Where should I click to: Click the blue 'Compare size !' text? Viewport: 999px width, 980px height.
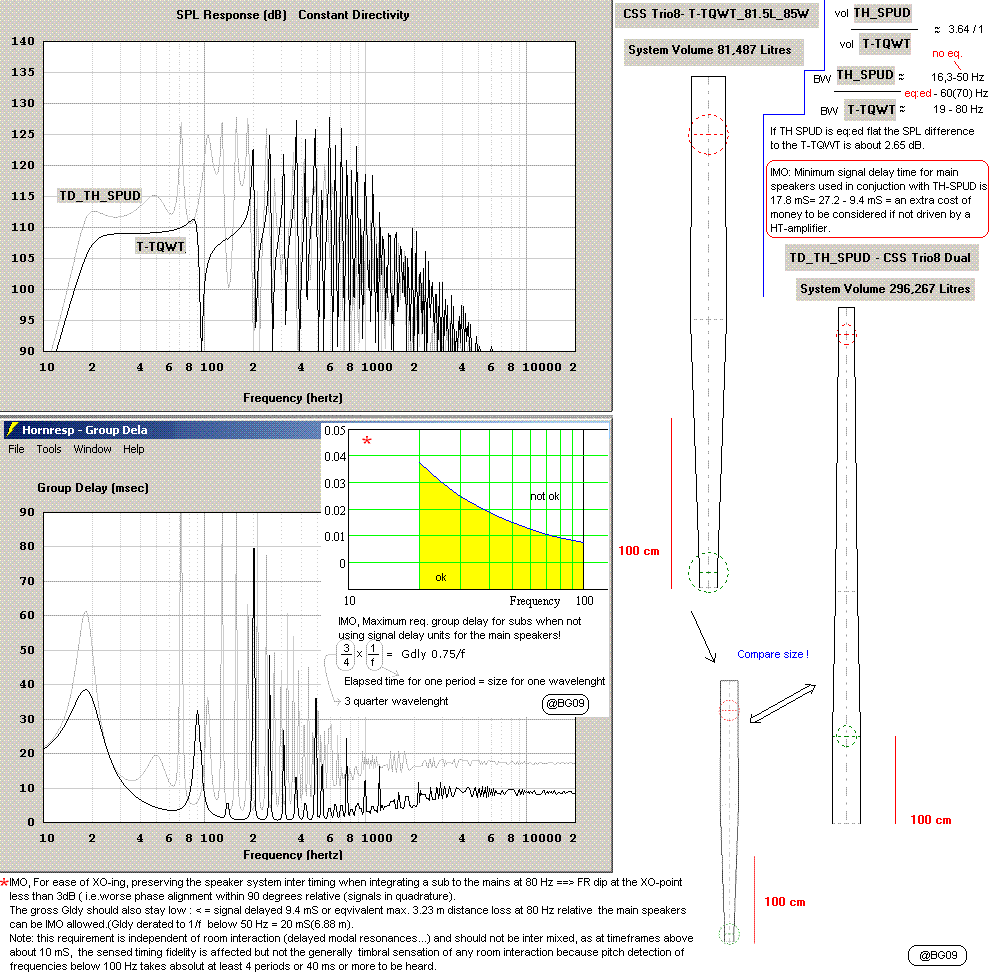point(773,654)
